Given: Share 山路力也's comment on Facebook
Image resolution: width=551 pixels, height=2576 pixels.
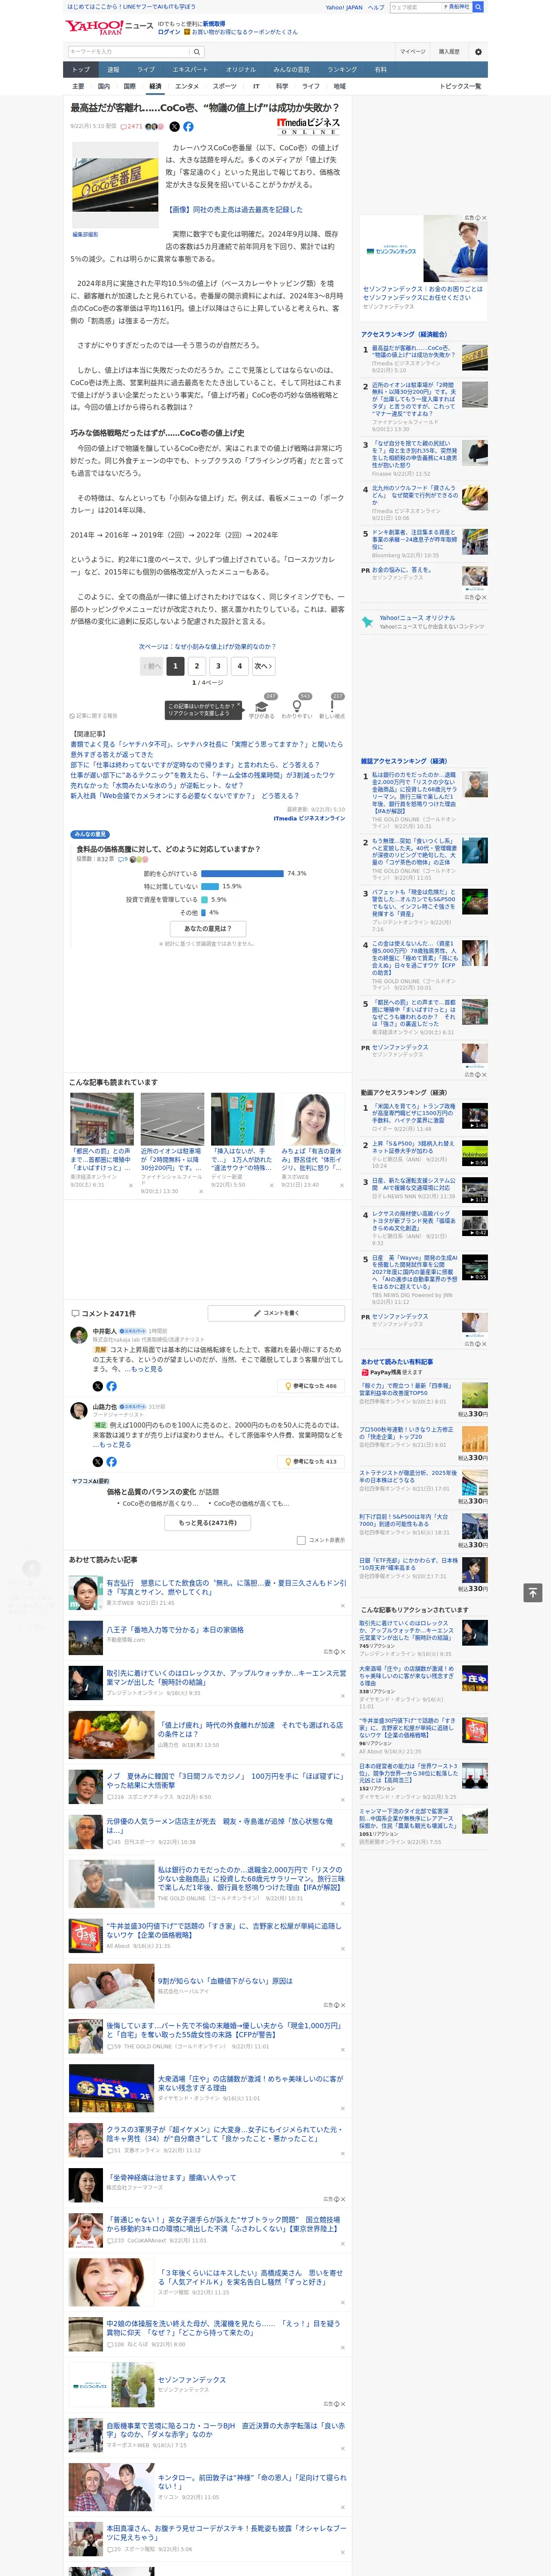Looking at the screenshot, I should [111, 1462].
